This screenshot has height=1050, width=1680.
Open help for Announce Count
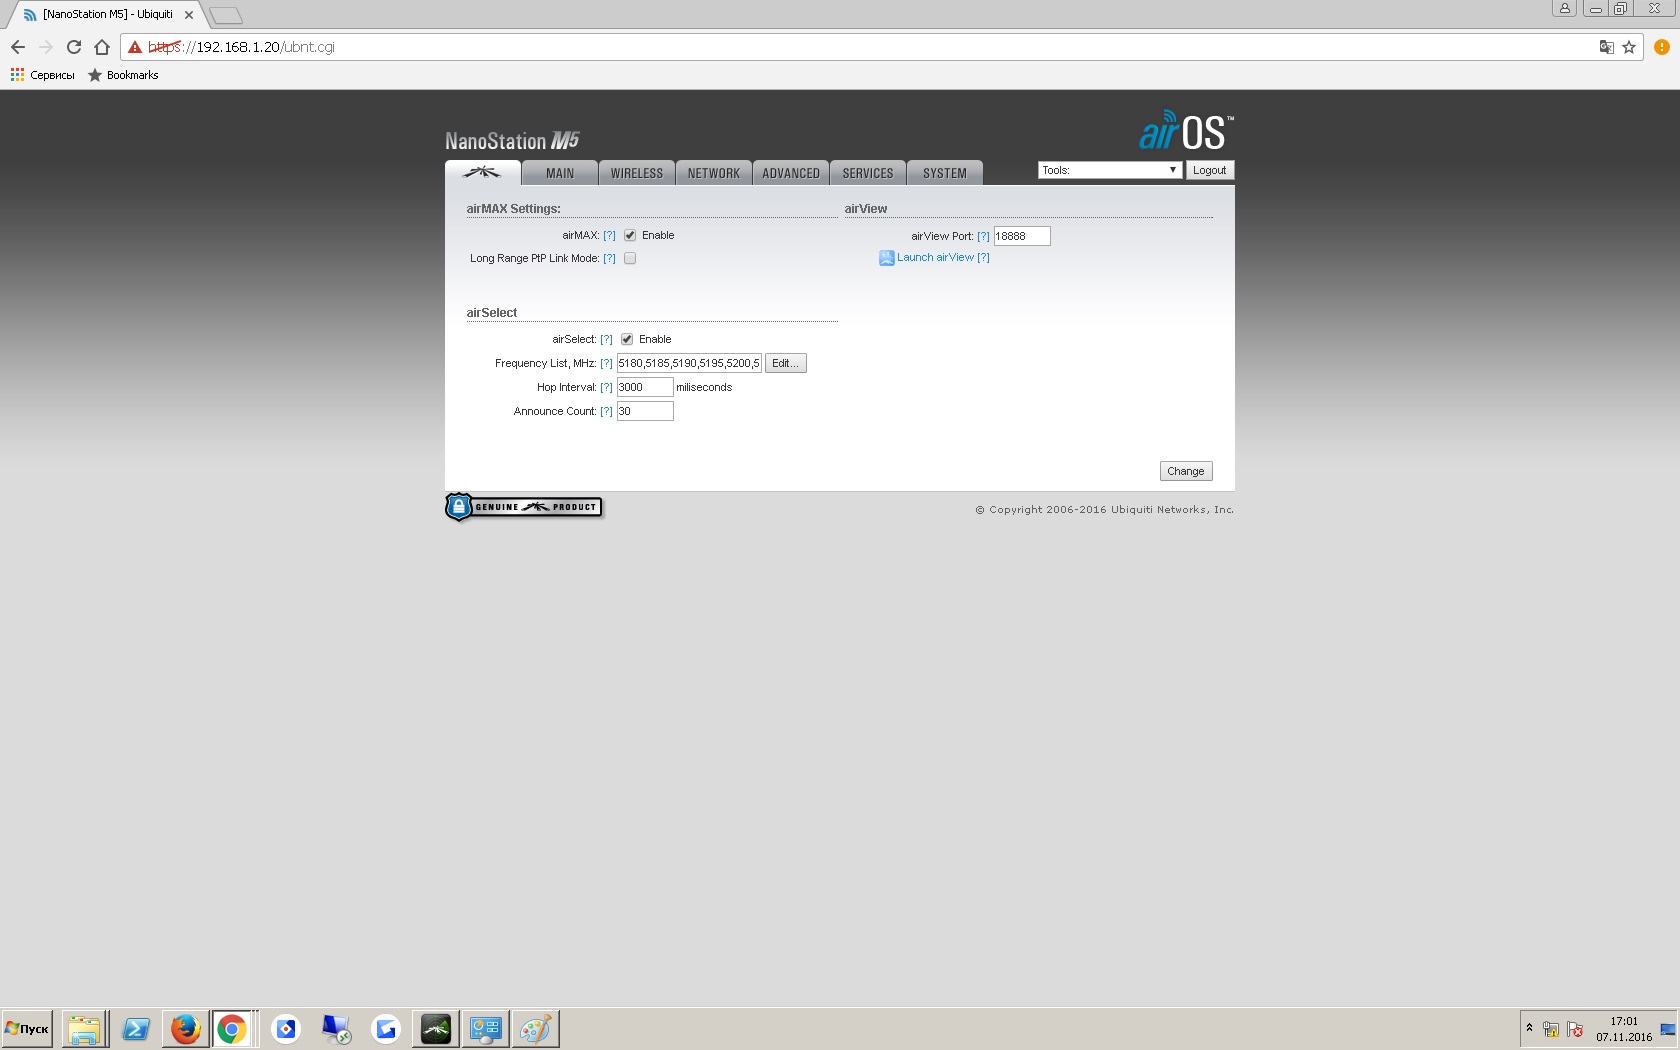tap(606, 412)
